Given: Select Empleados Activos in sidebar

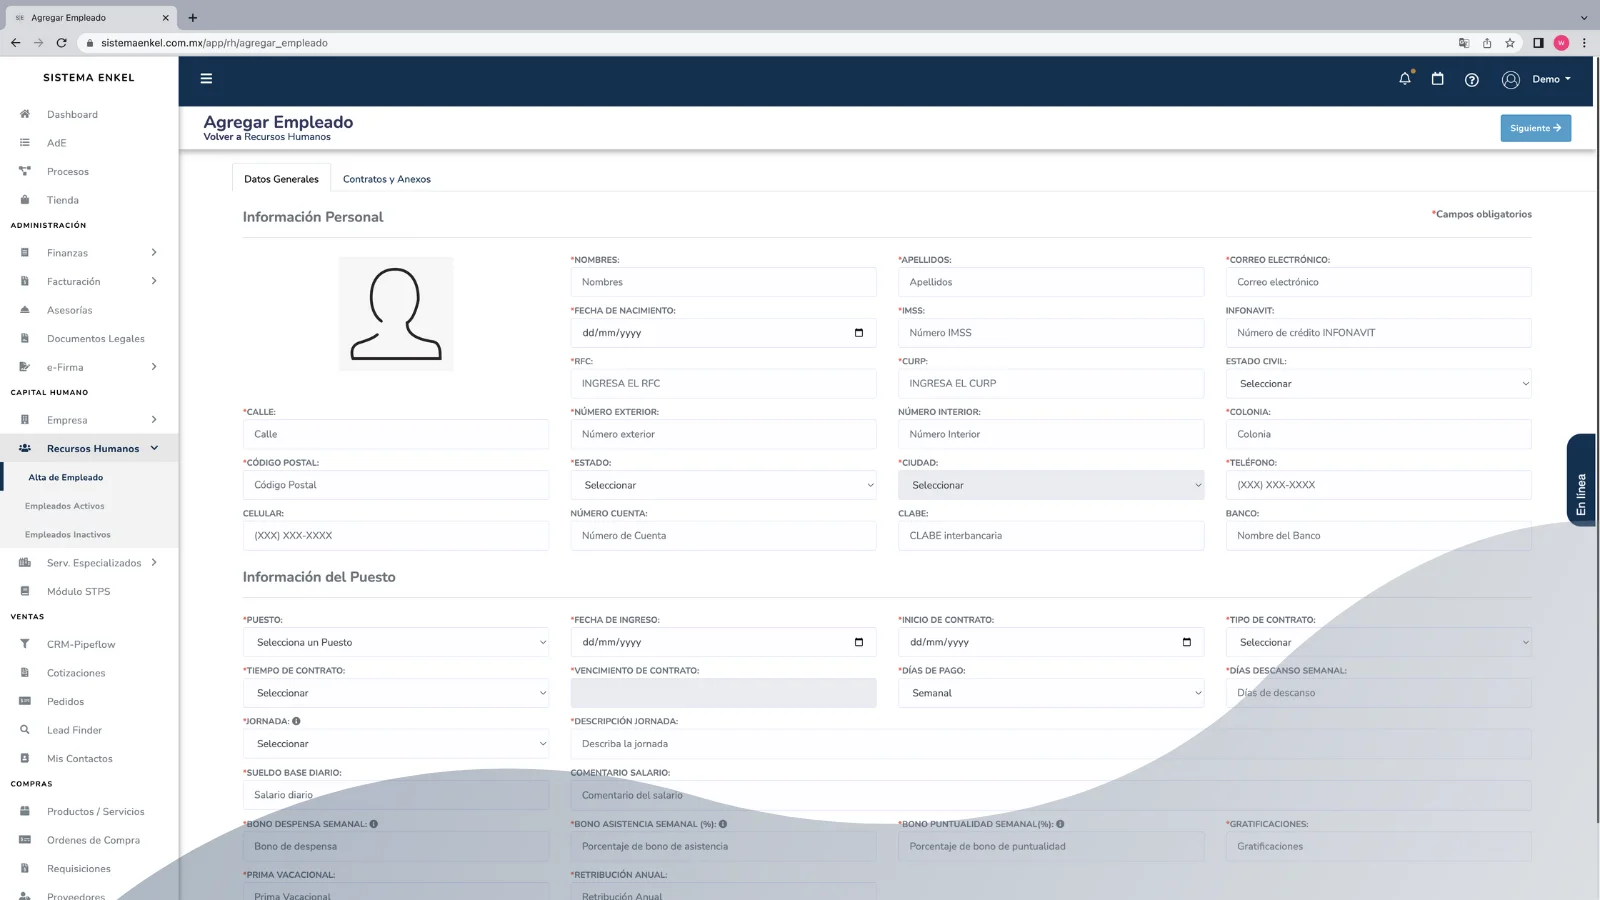Looking at the screenshot, I should (x=65, y=506).
